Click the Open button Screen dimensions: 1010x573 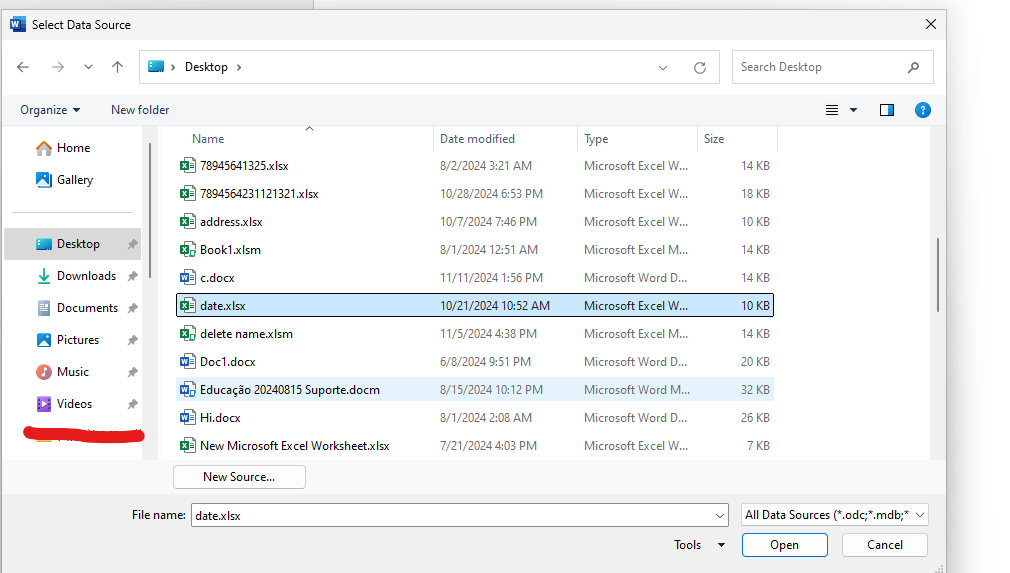pos(785,545)
